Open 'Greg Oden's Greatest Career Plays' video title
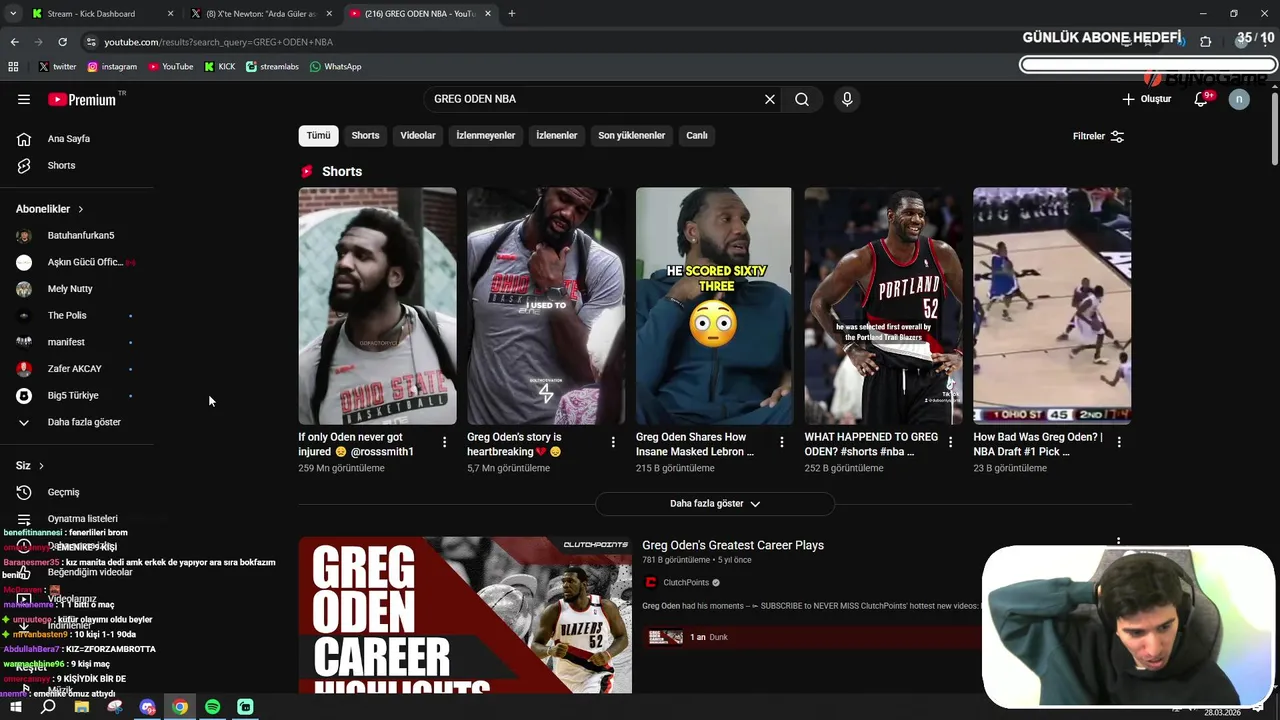This screenshot has height=720, width=1280. [733, 545]
